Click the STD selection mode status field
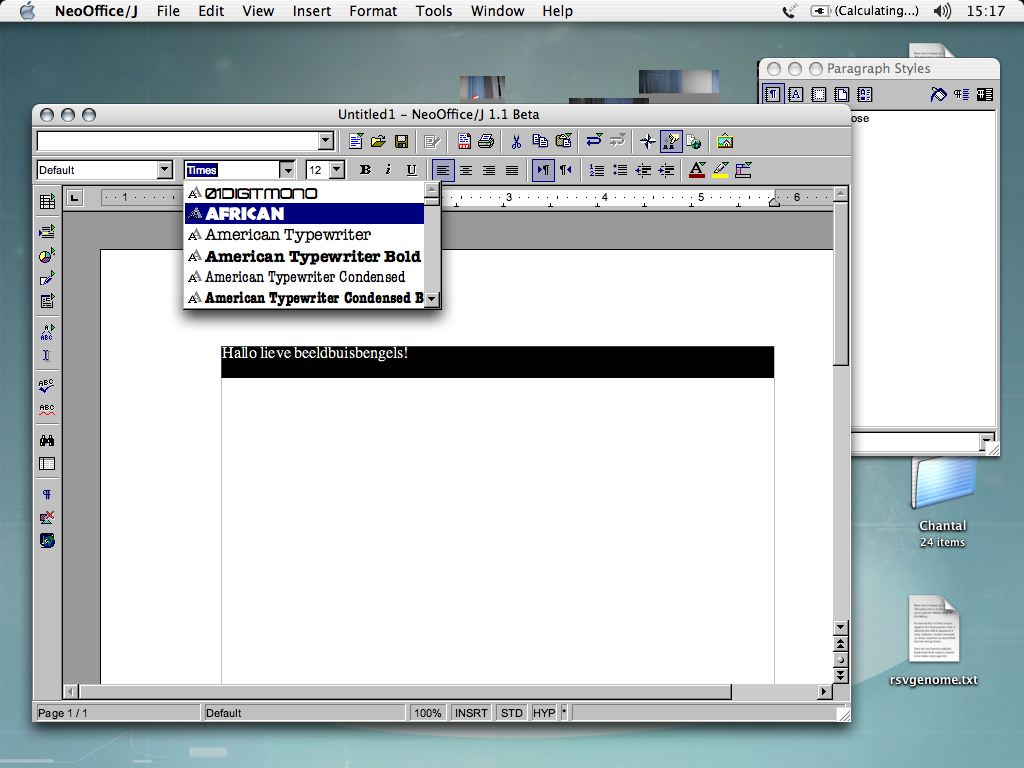1024x768 pixels. [x=511, y=713]
